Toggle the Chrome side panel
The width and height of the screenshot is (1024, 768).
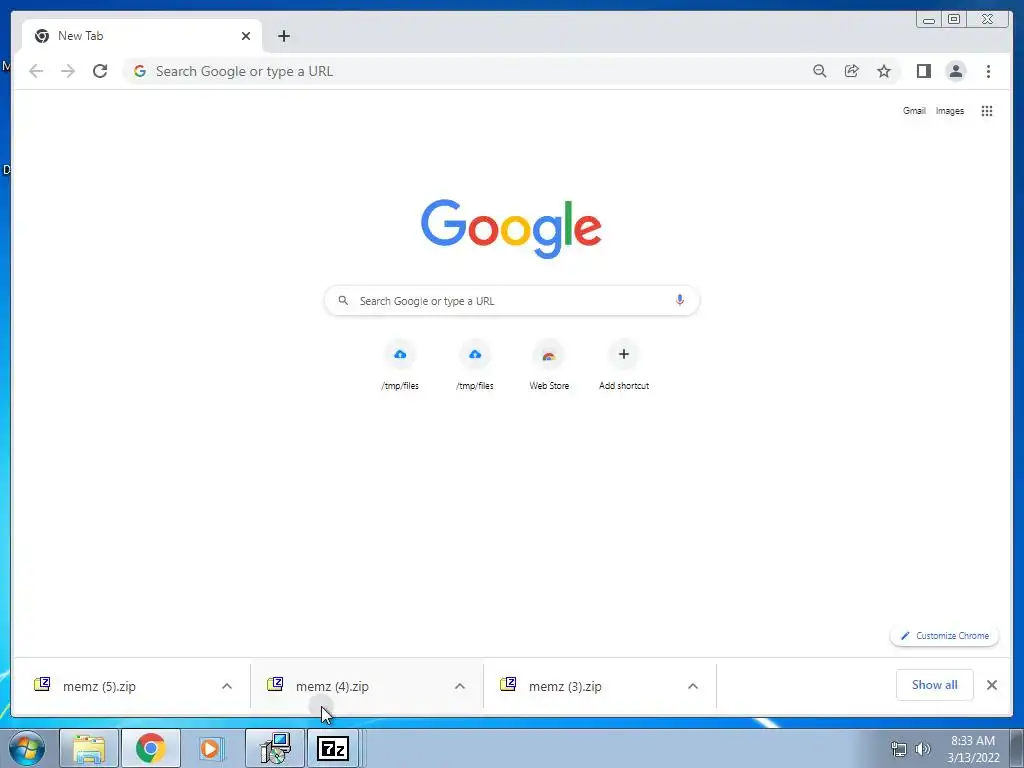(x=923, y=71)
